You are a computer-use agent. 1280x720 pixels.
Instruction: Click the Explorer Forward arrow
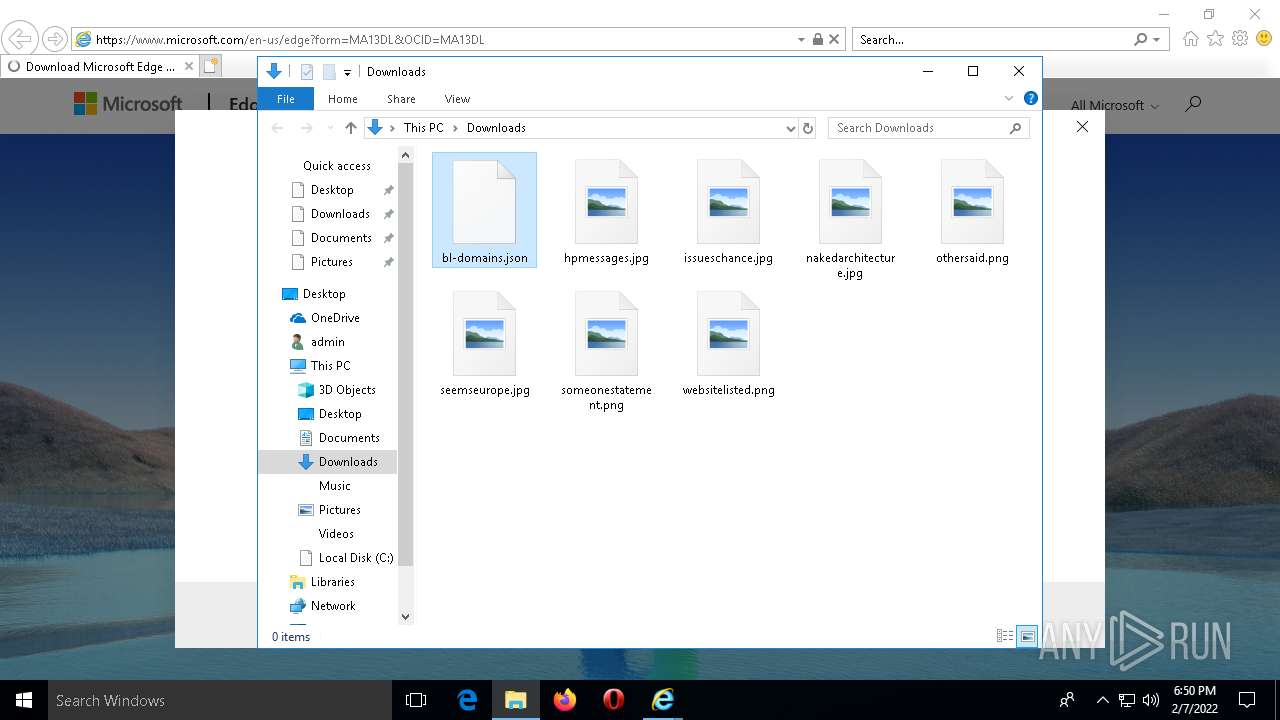(306, 128)
